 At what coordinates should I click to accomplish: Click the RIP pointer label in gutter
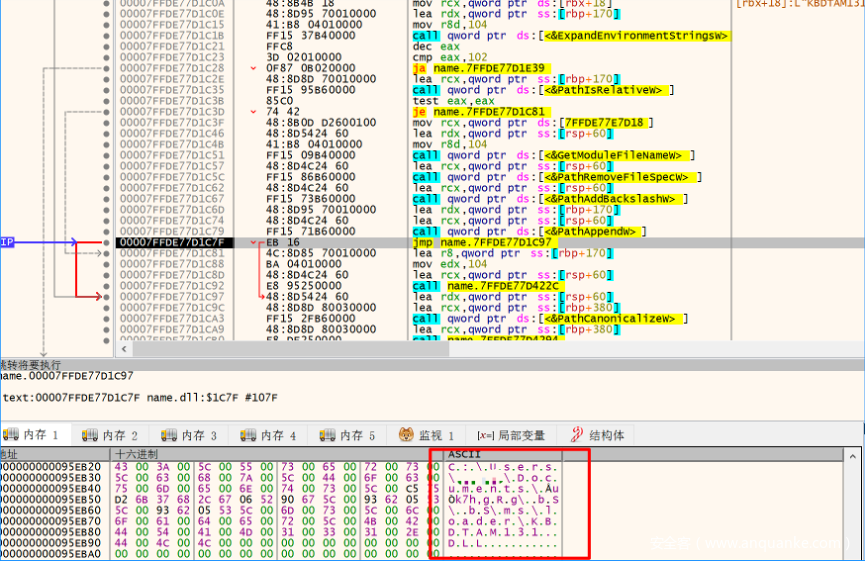click(x=7, y=242)
